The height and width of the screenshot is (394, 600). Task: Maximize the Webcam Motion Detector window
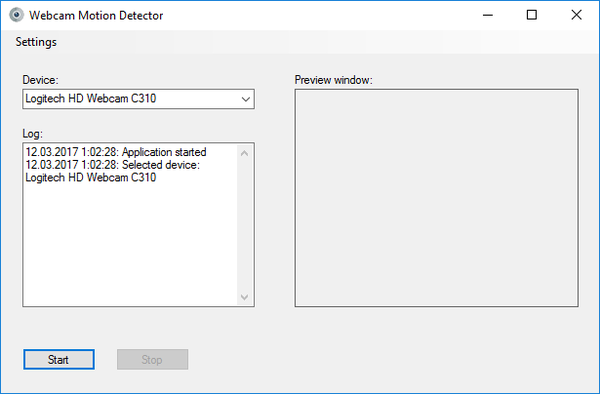point(532,15)
